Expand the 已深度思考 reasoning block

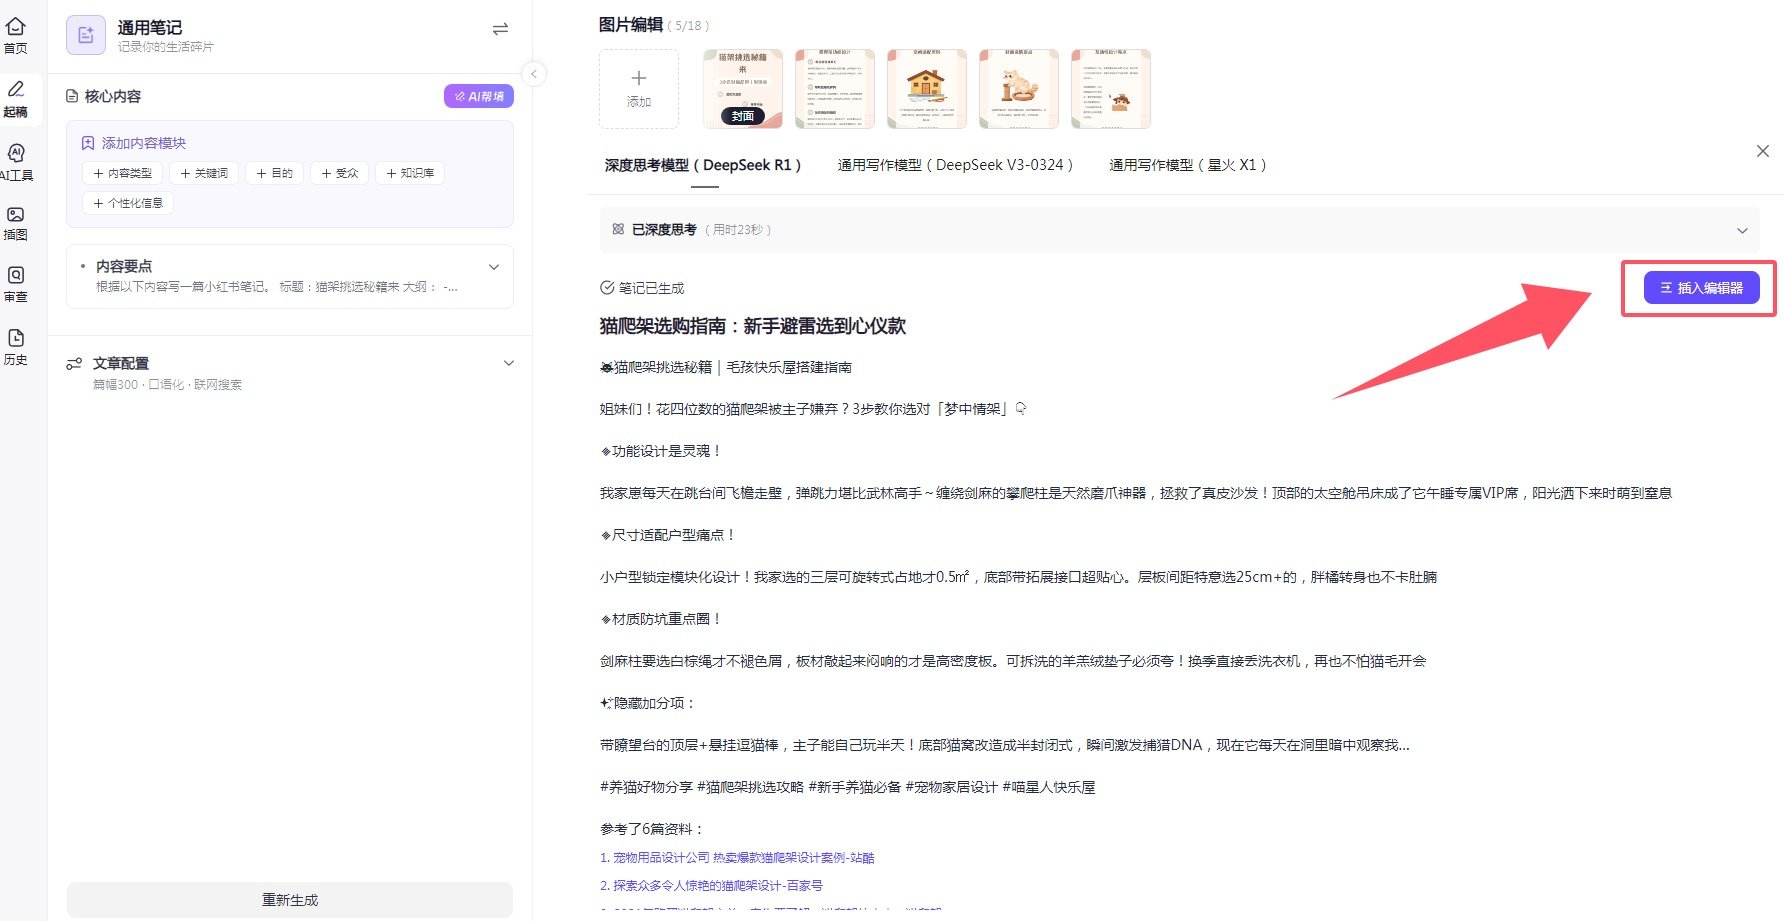pyautogui.click(x=1741, y=230)
